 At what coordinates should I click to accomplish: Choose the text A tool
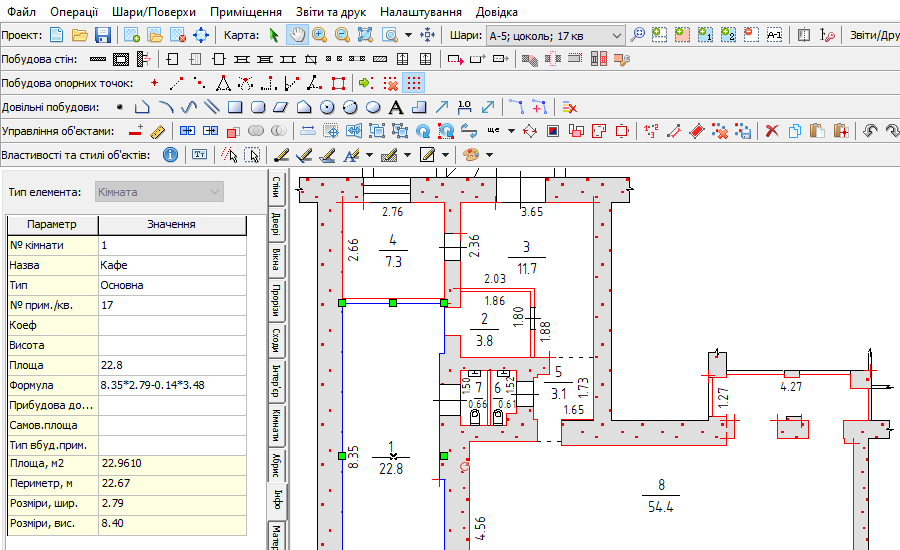click(395, 107)
